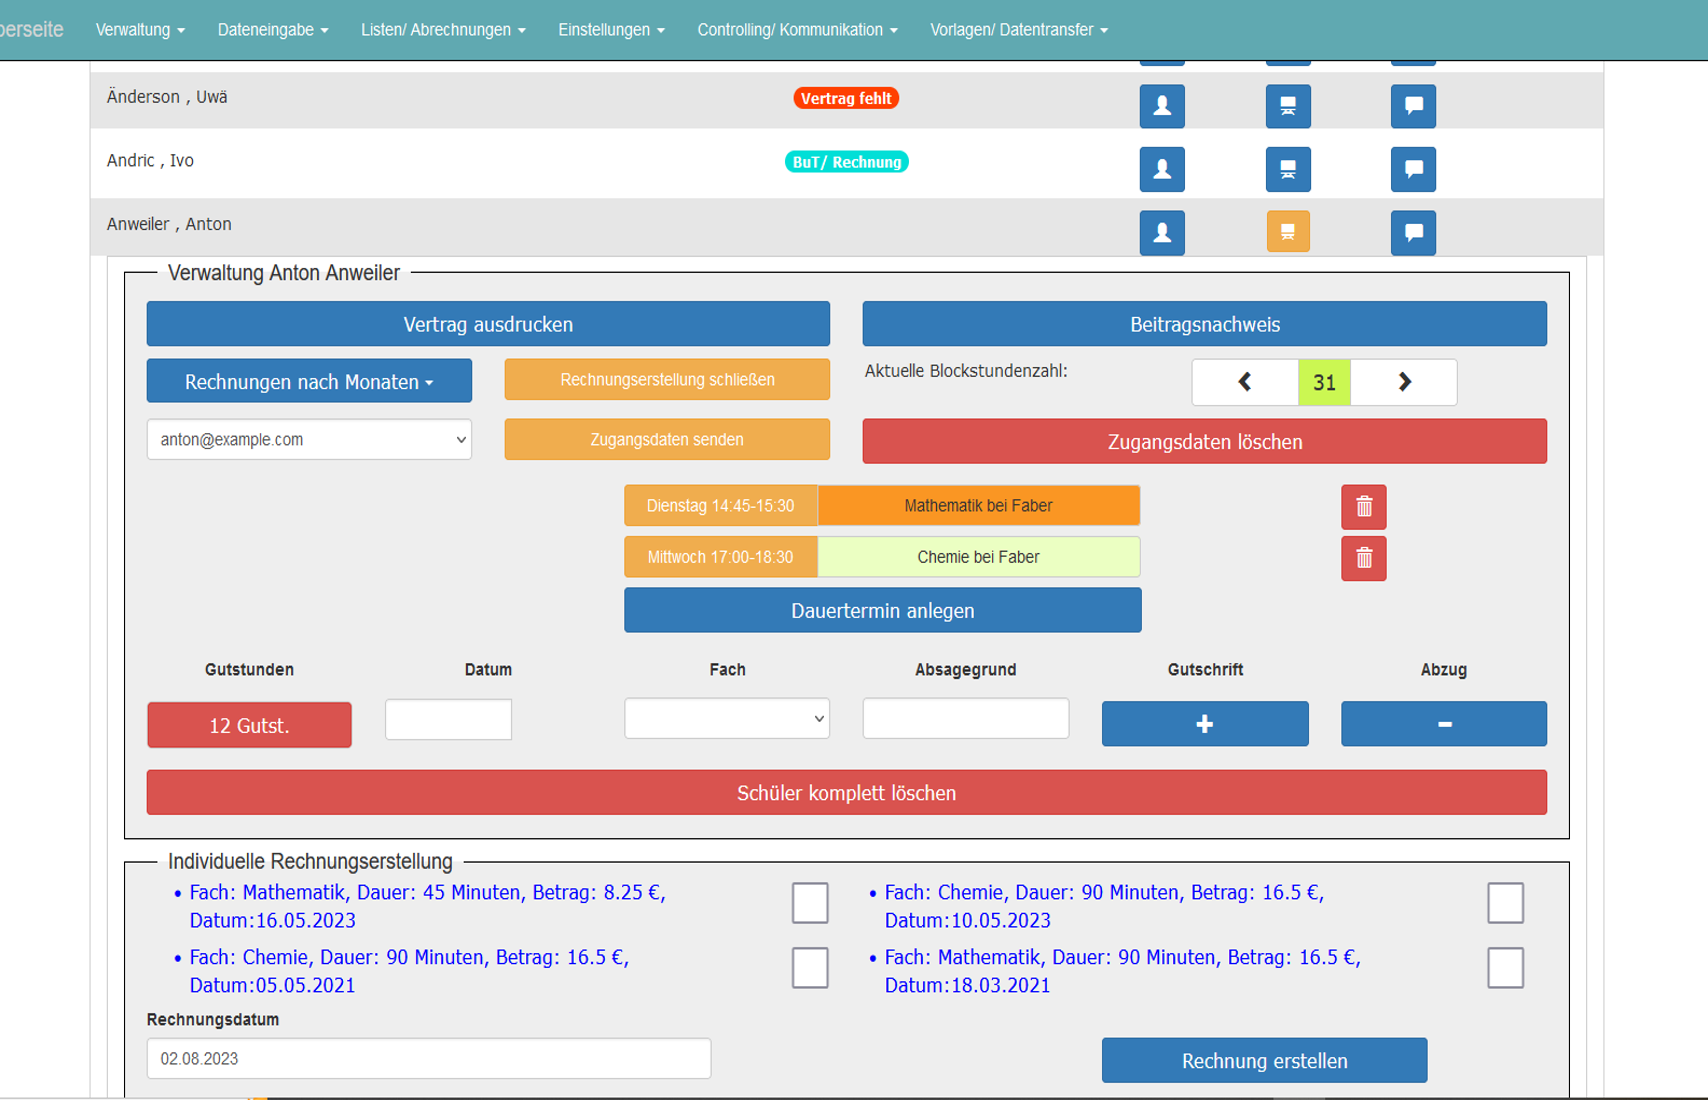Check the Mathematik 16.05.2023 invoice item box
Viewport: 1708px width, 1100px height.
tap(809, 903)
